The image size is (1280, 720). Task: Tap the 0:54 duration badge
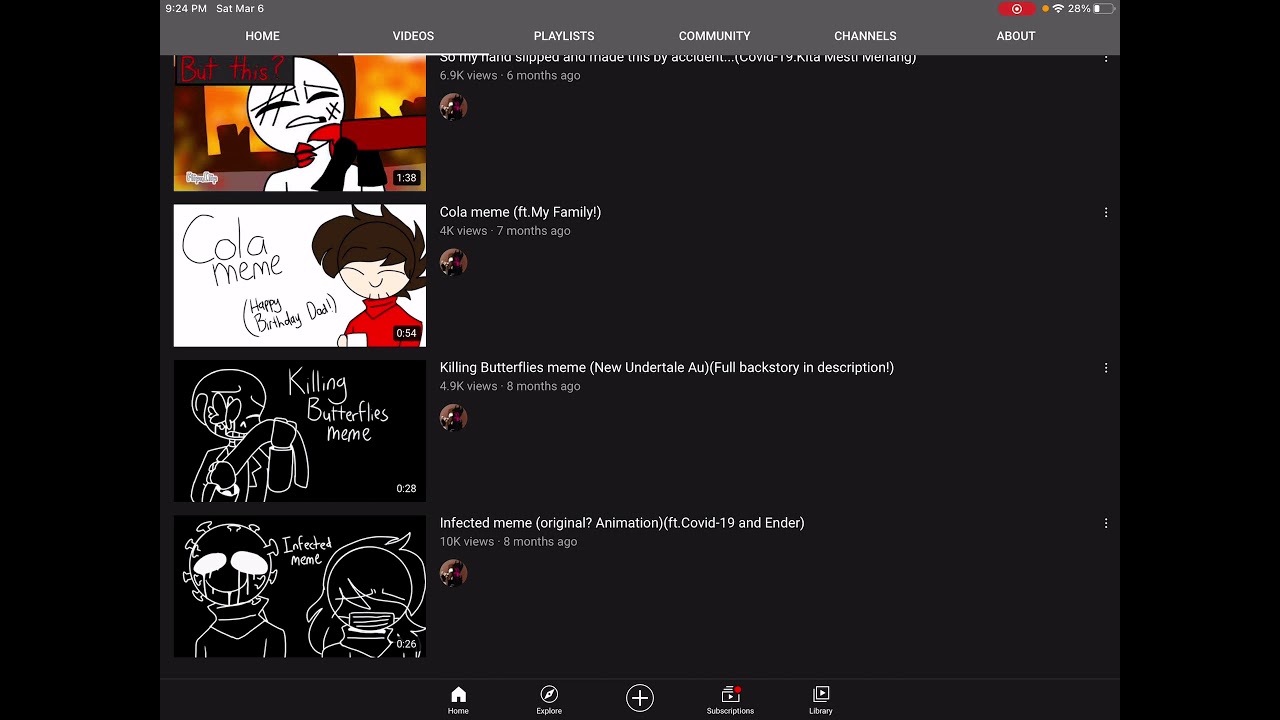[x=406, y=333]
